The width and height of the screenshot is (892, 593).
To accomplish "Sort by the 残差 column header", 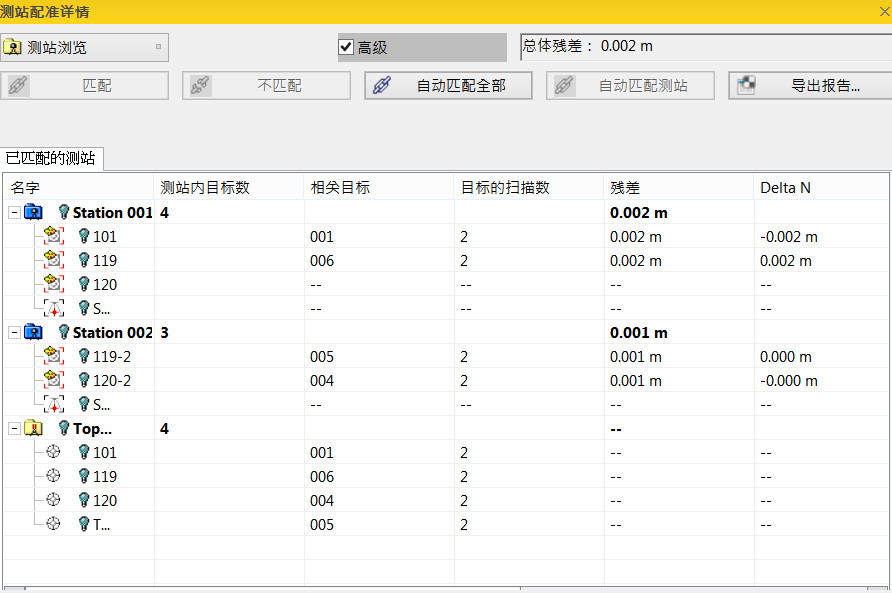I will tap(625, 187).
